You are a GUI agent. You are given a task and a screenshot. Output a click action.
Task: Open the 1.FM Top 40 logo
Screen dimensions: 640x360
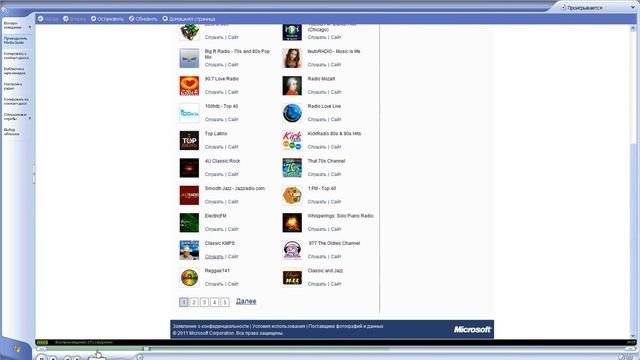click(292, 195)
